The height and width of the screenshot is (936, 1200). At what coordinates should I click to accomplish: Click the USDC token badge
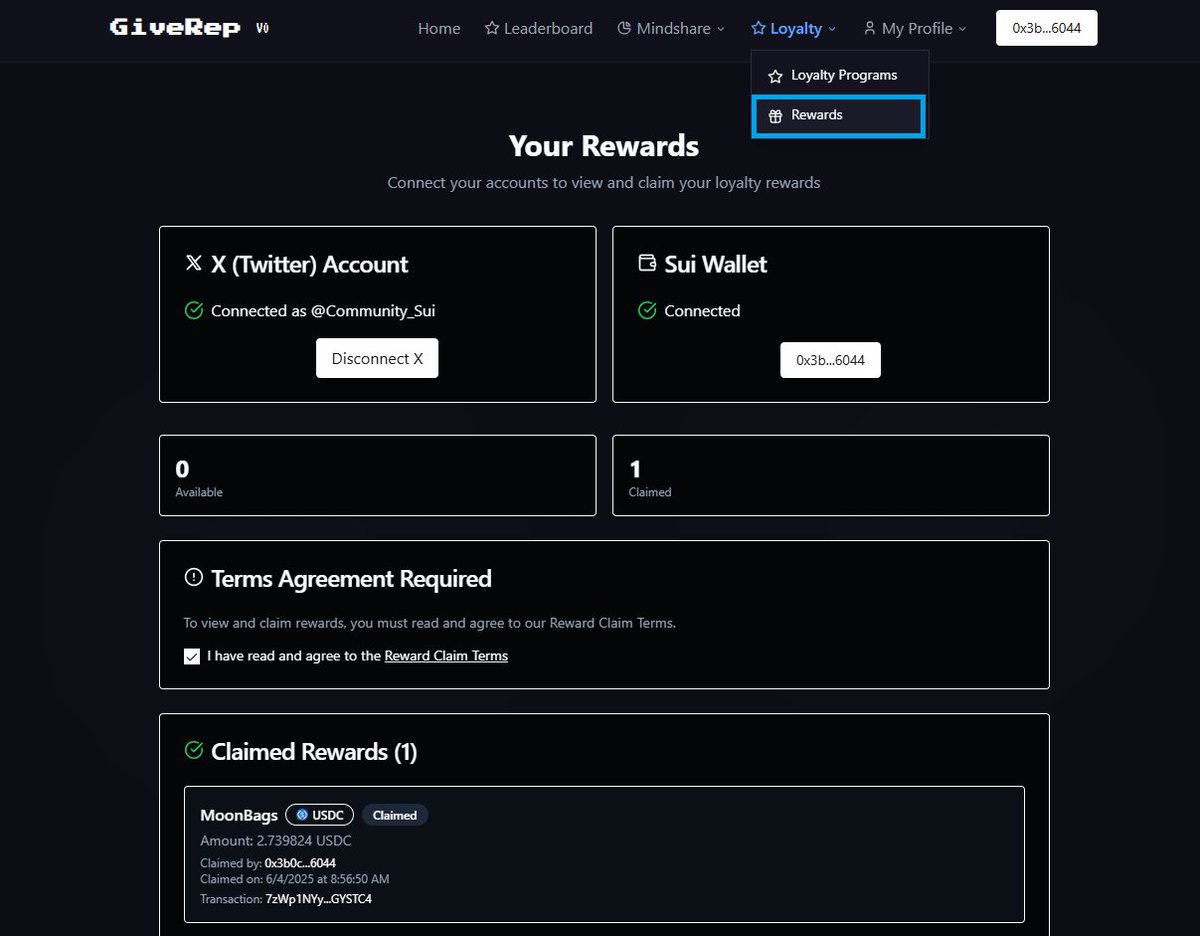[319, 815]
